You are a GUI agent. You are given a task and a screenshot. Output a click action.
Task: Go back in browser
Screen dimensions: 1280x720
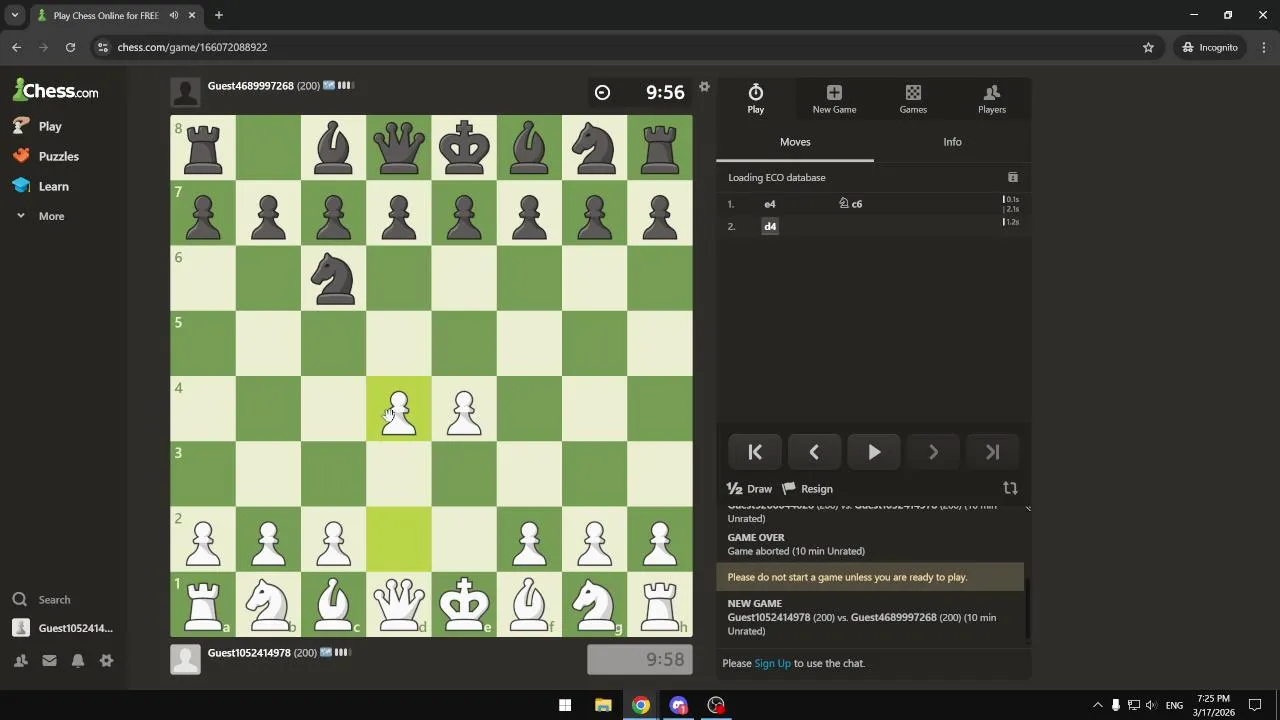[16, 47]
